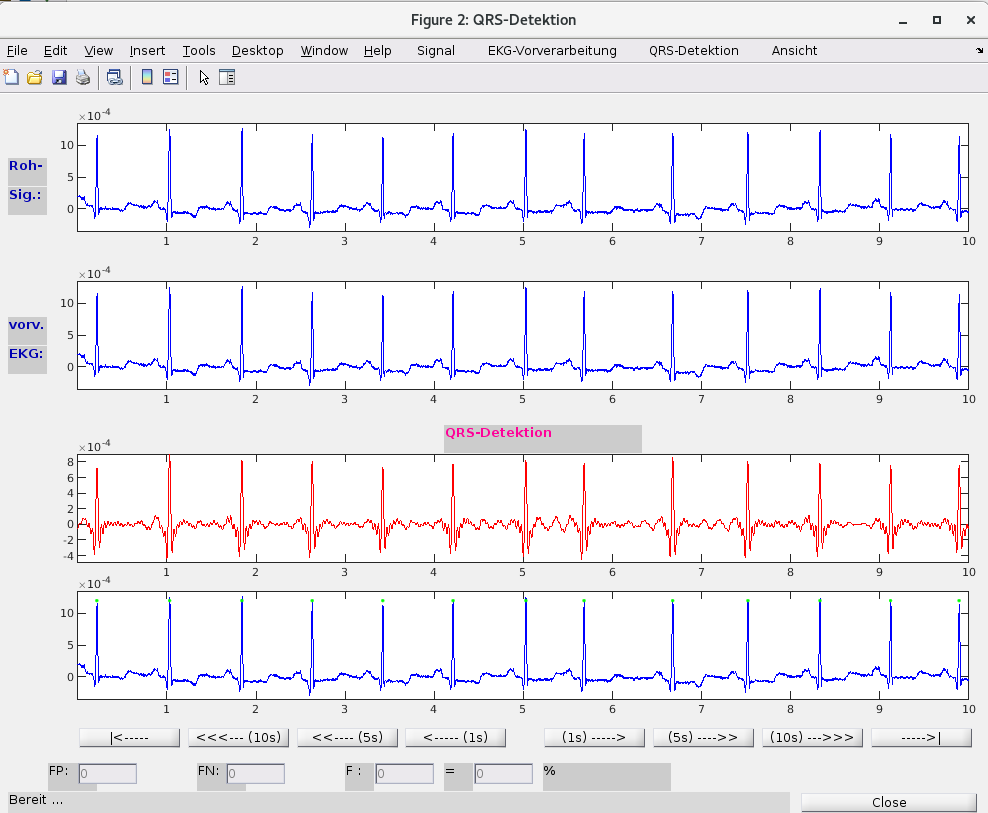
Task: Insert a colorbar via the toolbar icon
Action: 147,77
